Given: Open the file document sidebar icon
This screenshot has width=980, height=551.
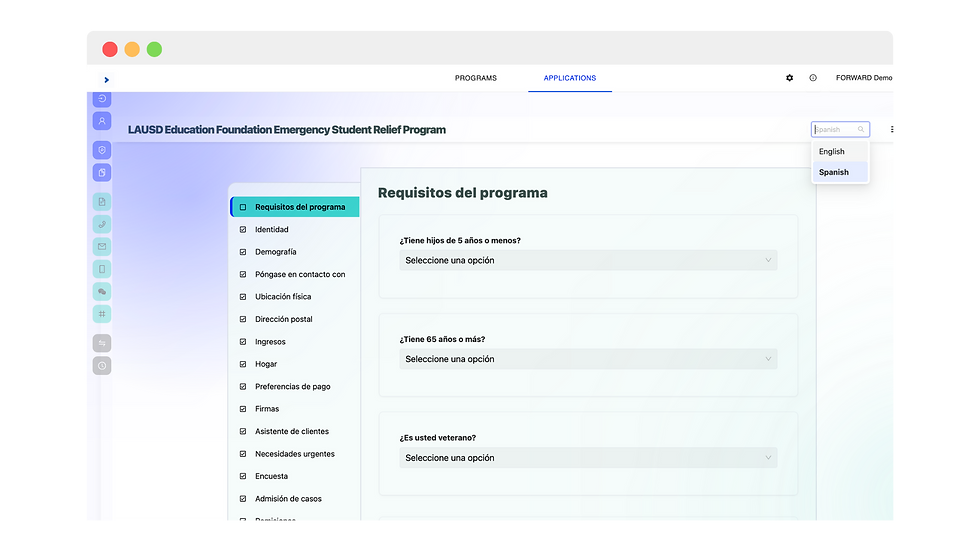Looking at the screenshot, I should point(102,202).
